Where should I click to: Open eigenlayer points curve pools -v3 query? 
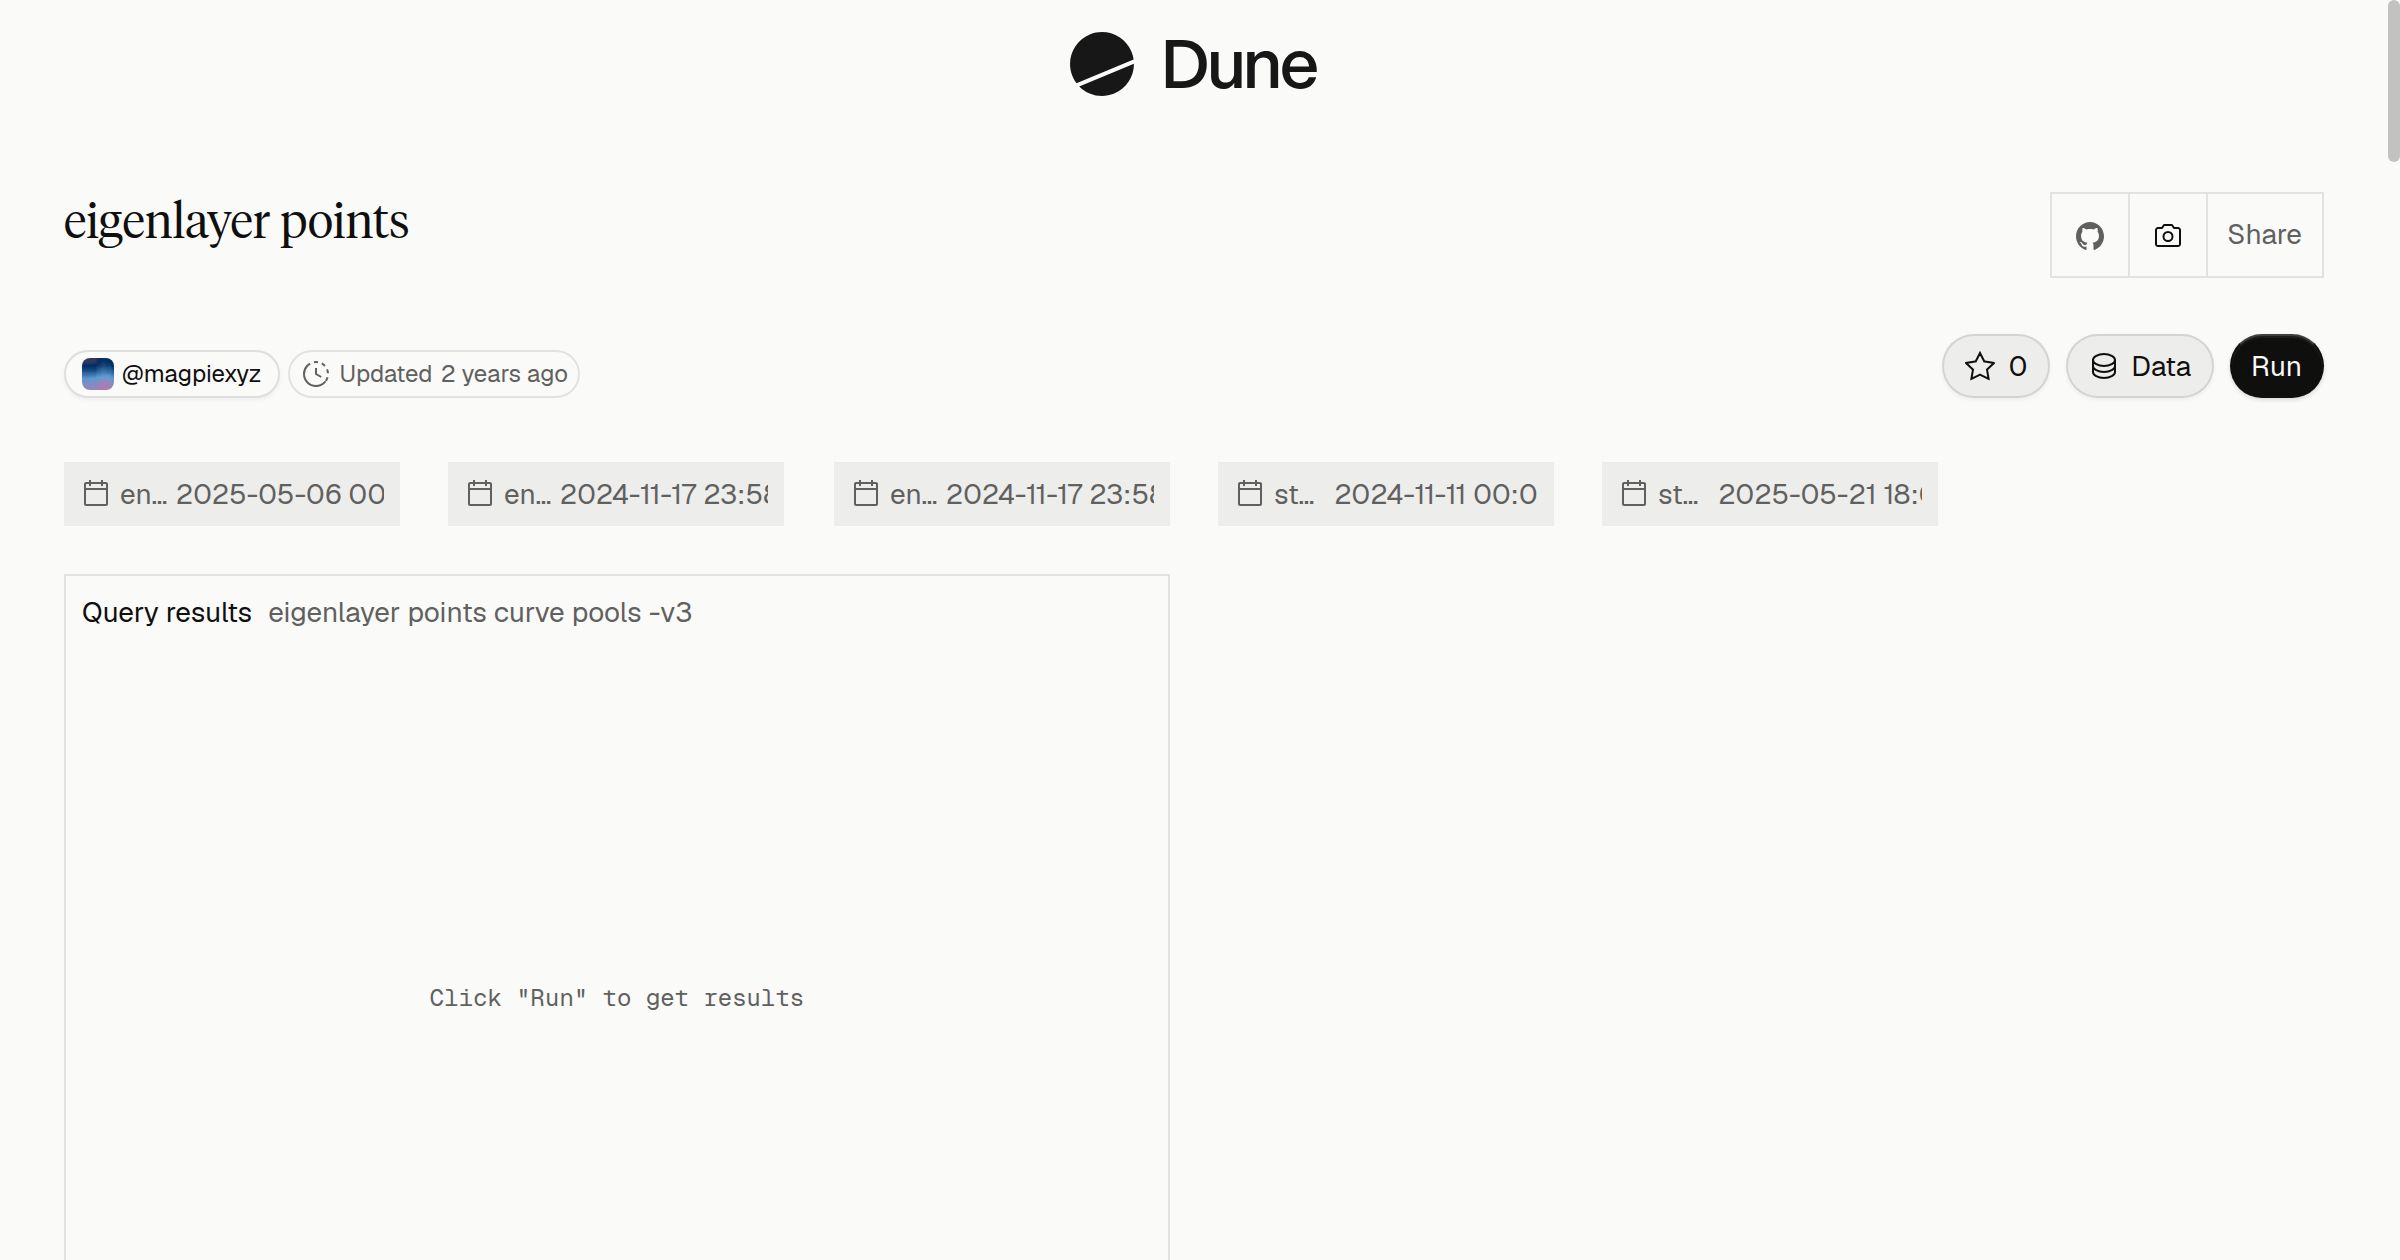(x=480, y=612)
